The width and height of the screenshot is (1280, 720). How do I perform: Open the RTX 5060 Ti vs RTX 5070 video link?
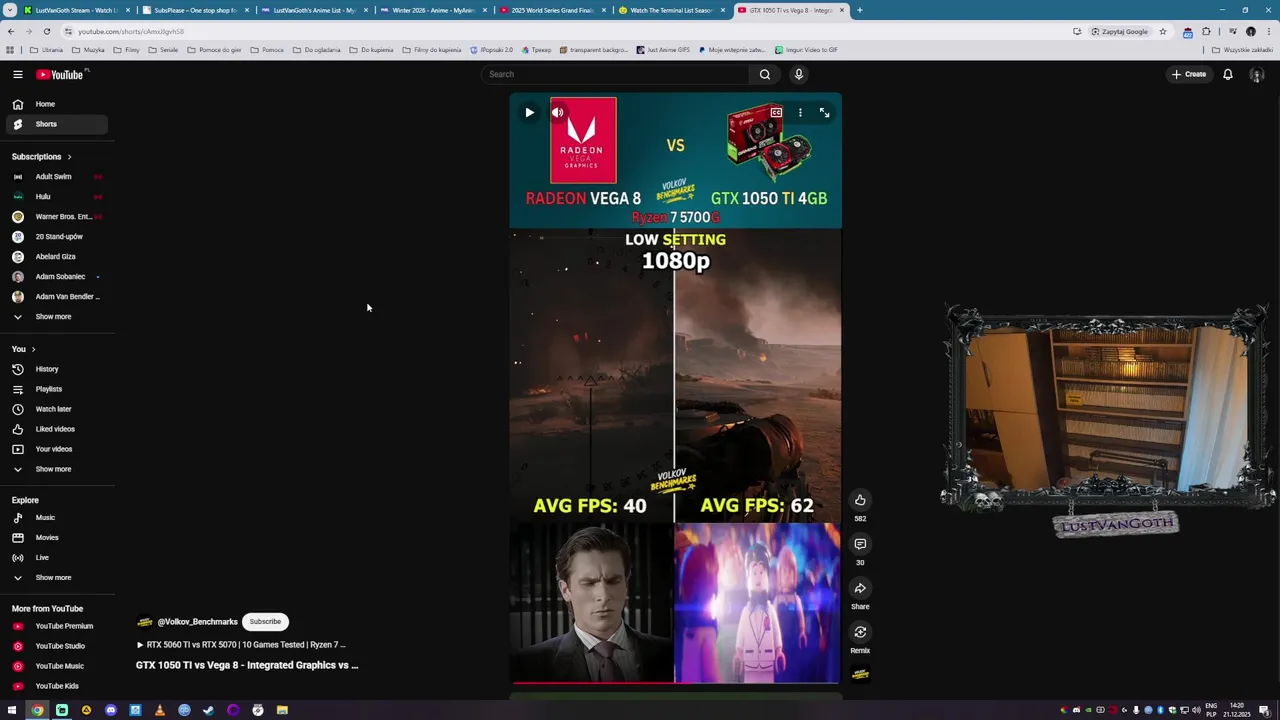[241, 645]
